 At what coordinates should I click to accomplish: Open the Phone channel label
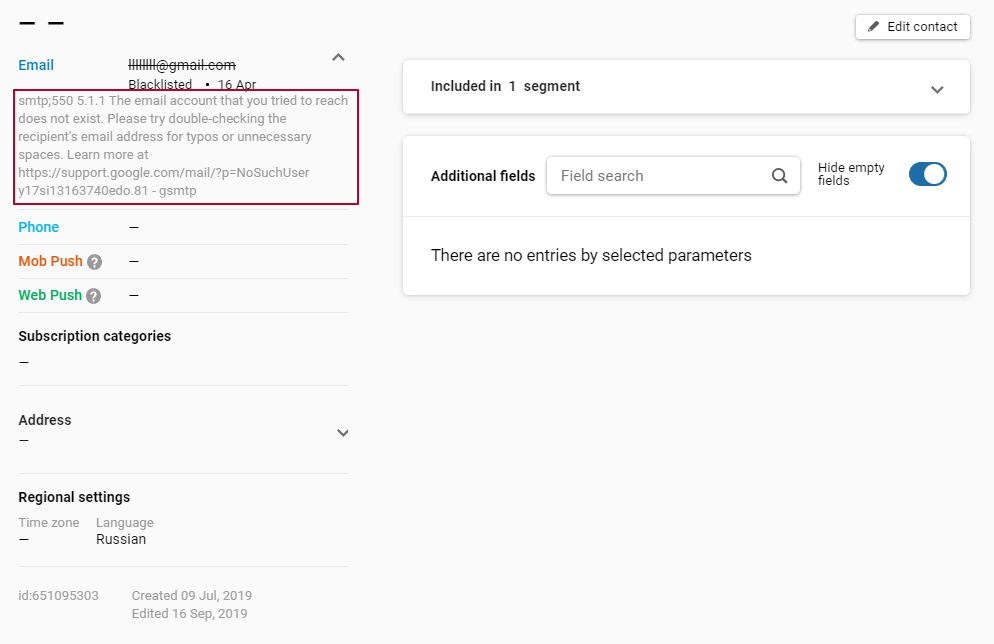tap(38, 227)
